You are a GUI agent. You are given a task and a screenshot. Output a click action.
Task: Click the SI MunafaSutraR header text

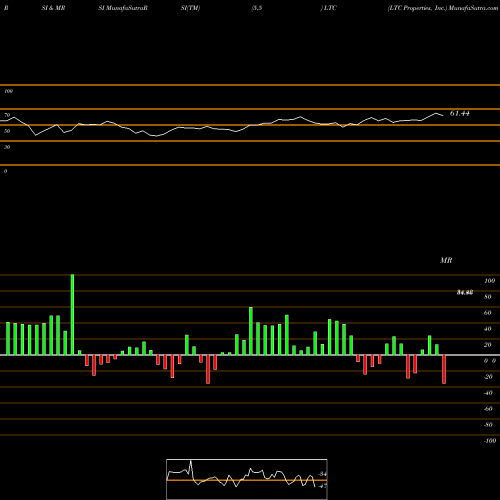(123, 8)
